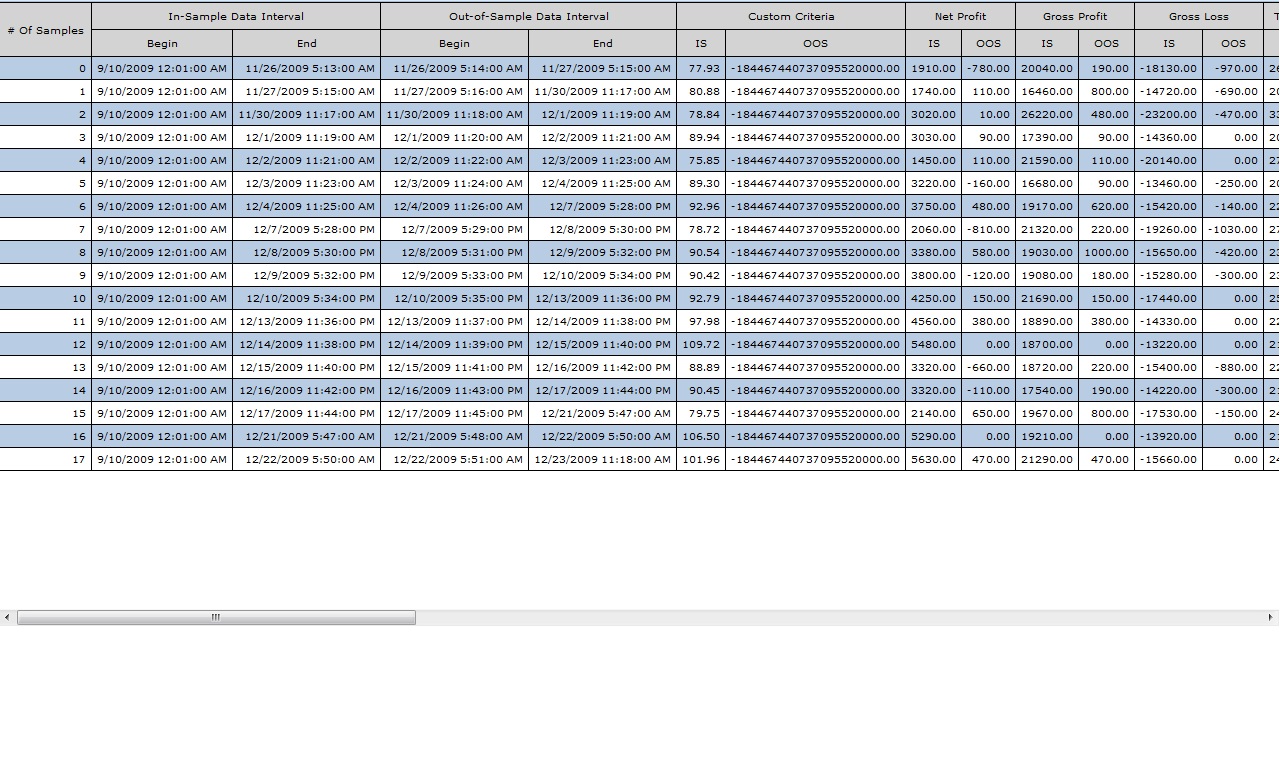Click cell '12/13/2009 11:37:00 PM'
The image size is (1280, 760).
[x=454, y=321]
